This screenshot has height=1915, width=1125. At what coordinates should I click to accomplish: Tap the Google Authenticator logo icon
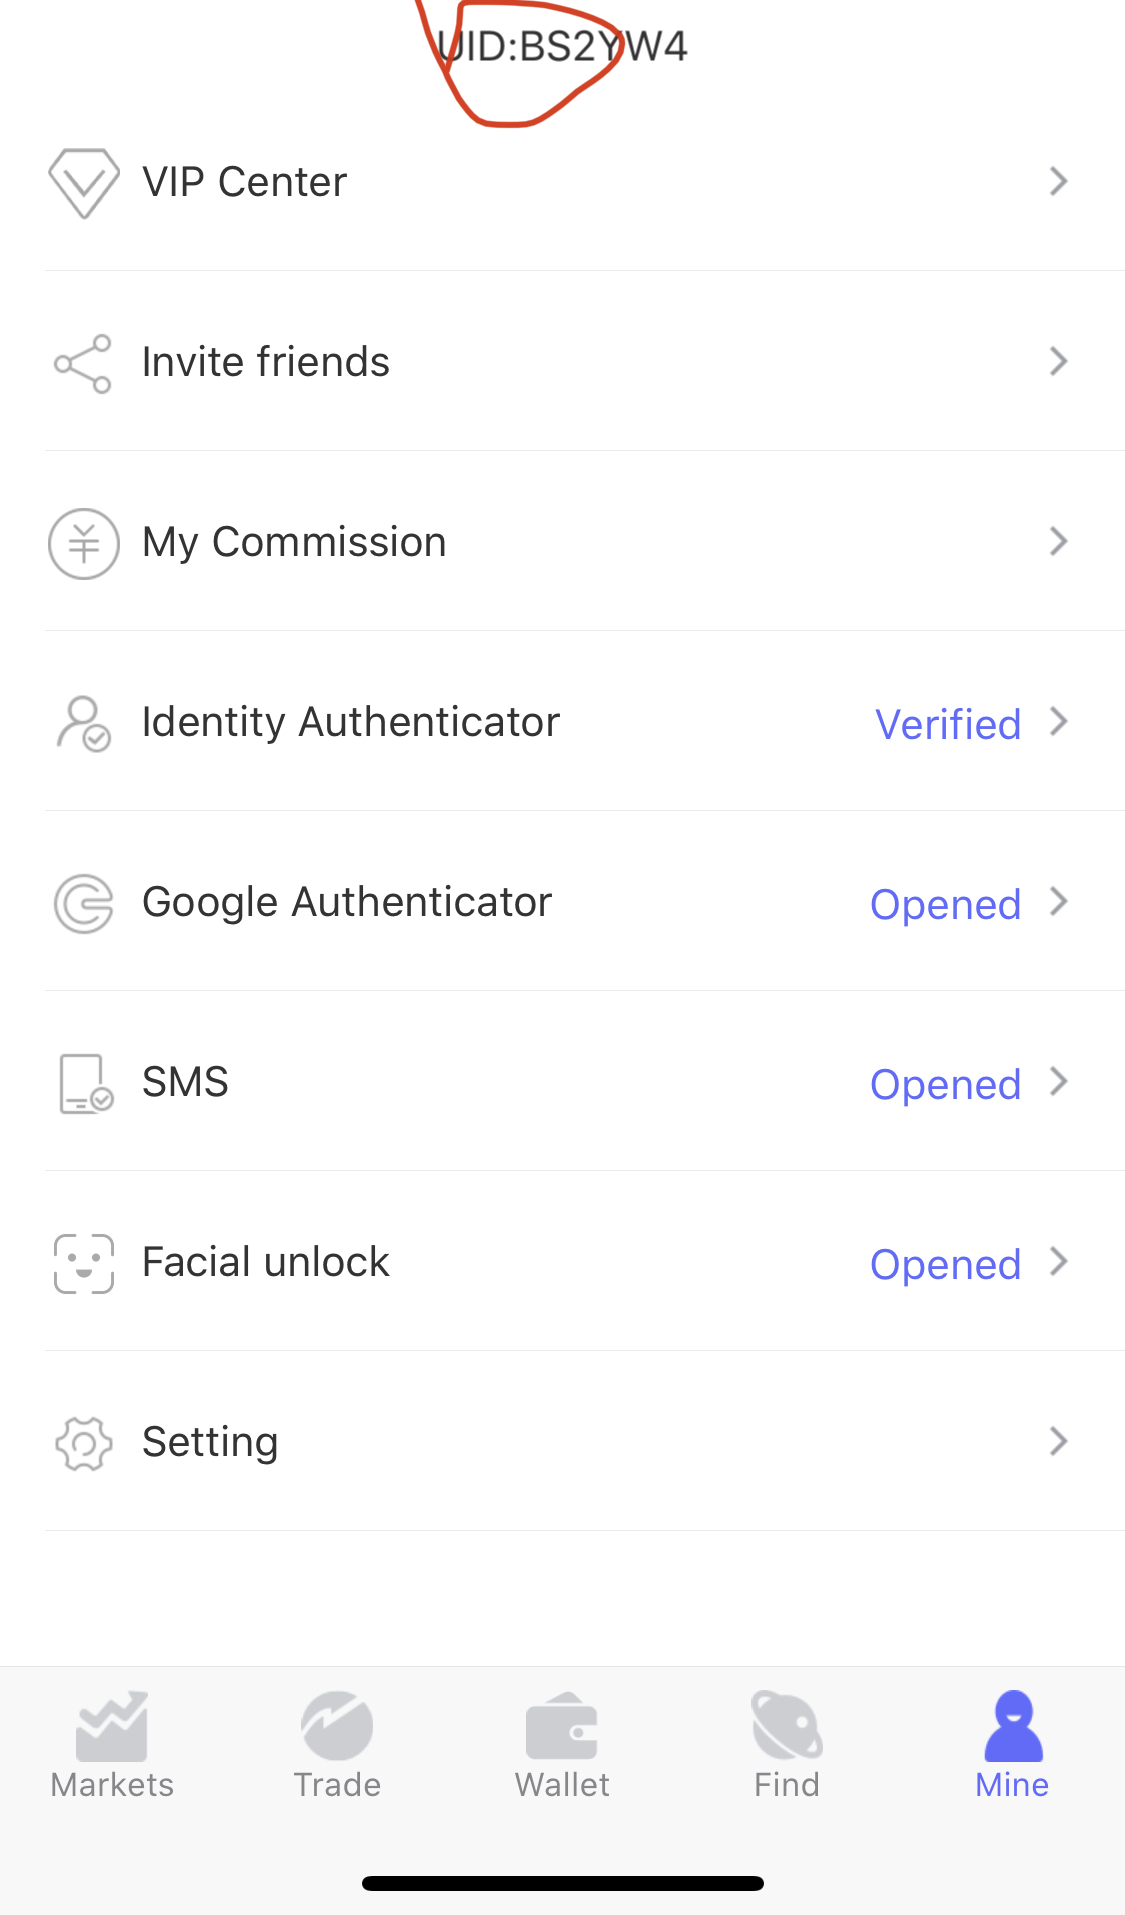[83, 903]
